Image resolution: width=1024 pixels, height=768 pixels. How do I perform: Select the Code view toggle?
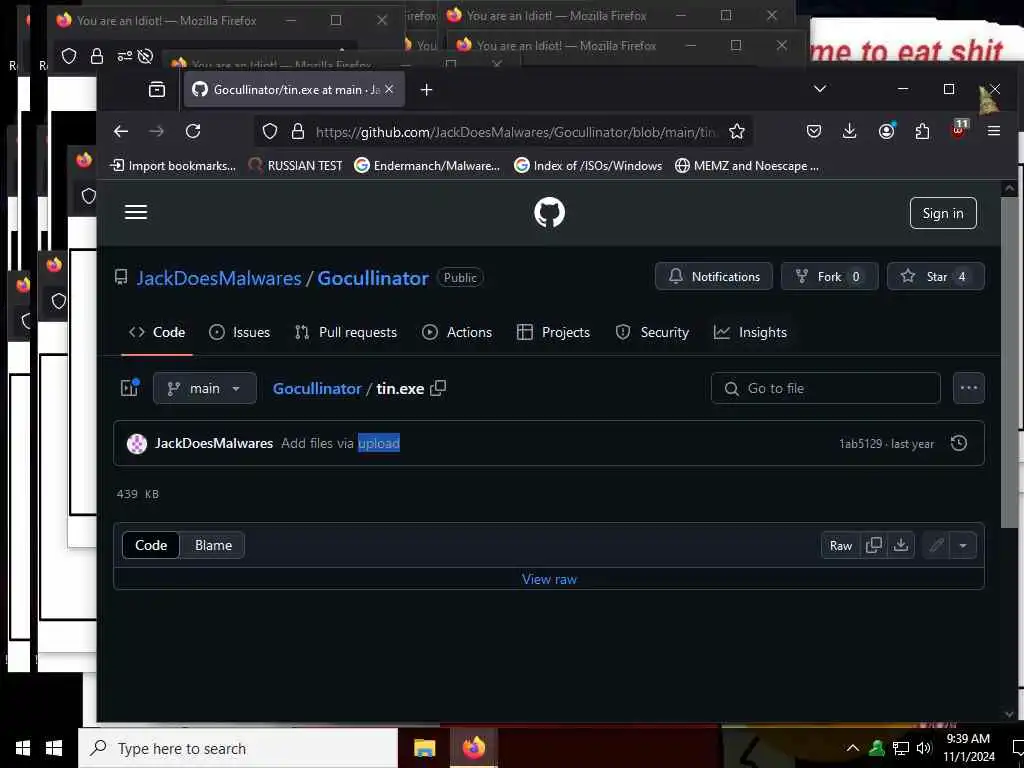coord(151,545)
